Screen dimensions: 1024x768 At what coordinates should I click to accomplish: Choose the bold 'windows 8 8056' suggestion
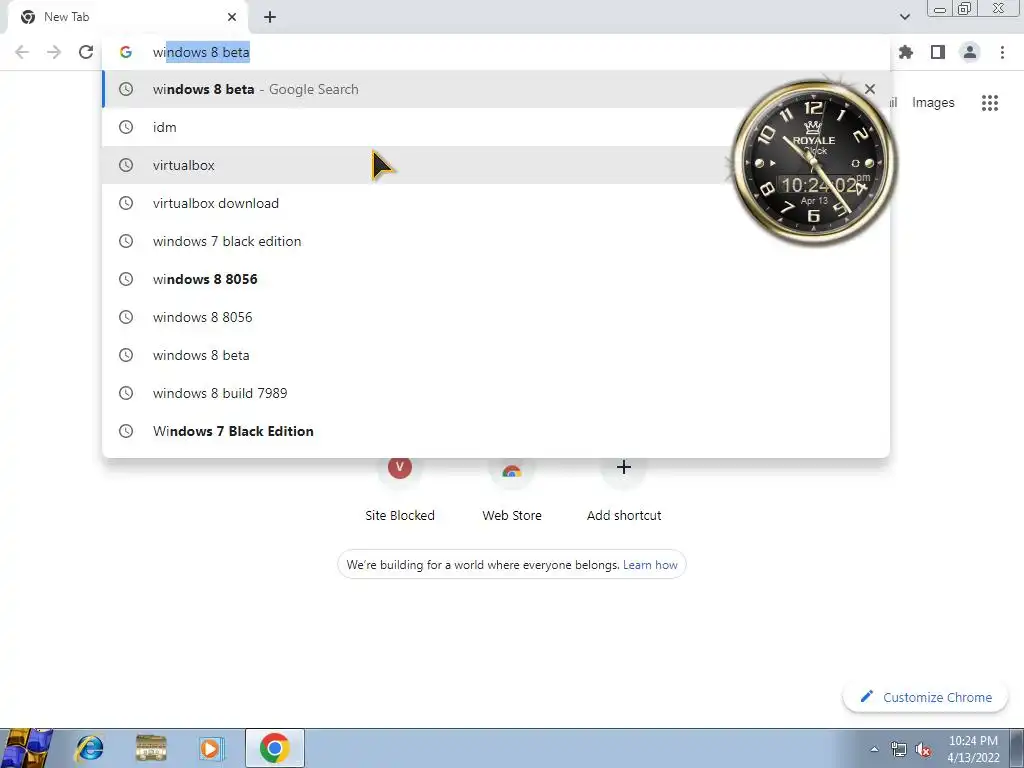click(x=496, y=279)
